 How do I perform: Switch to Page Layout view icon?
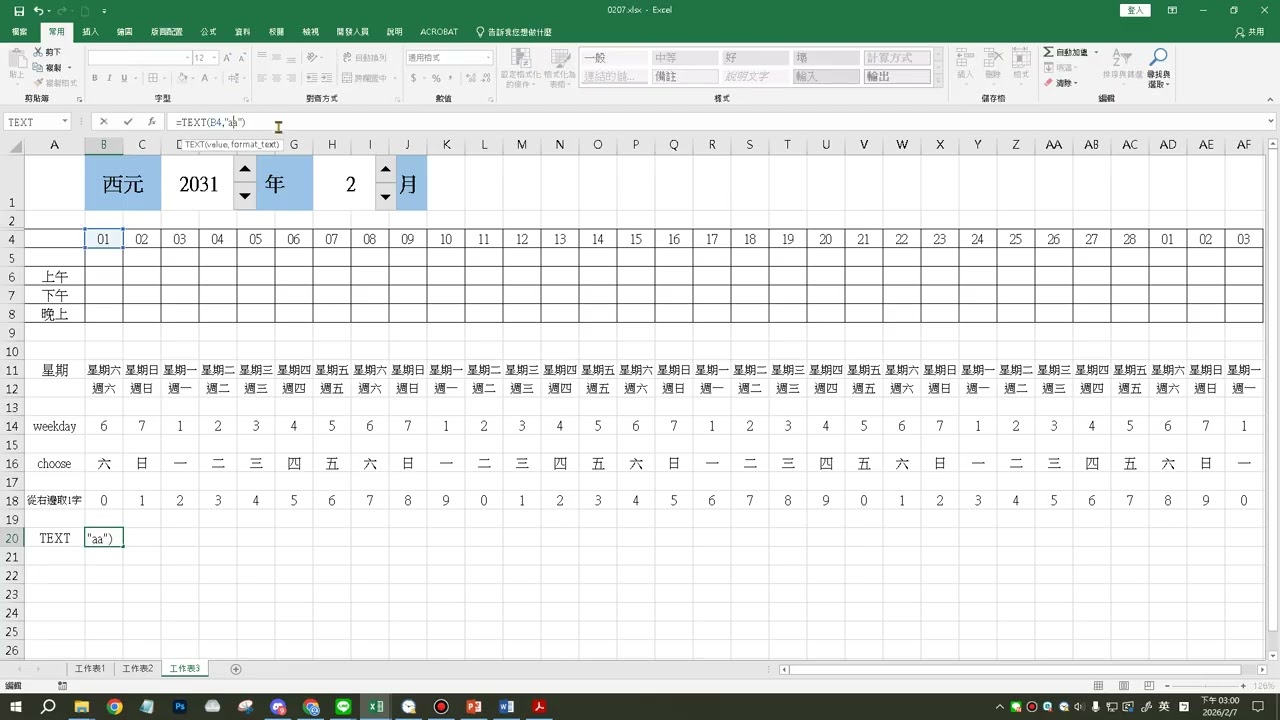tap(1124, 686)
